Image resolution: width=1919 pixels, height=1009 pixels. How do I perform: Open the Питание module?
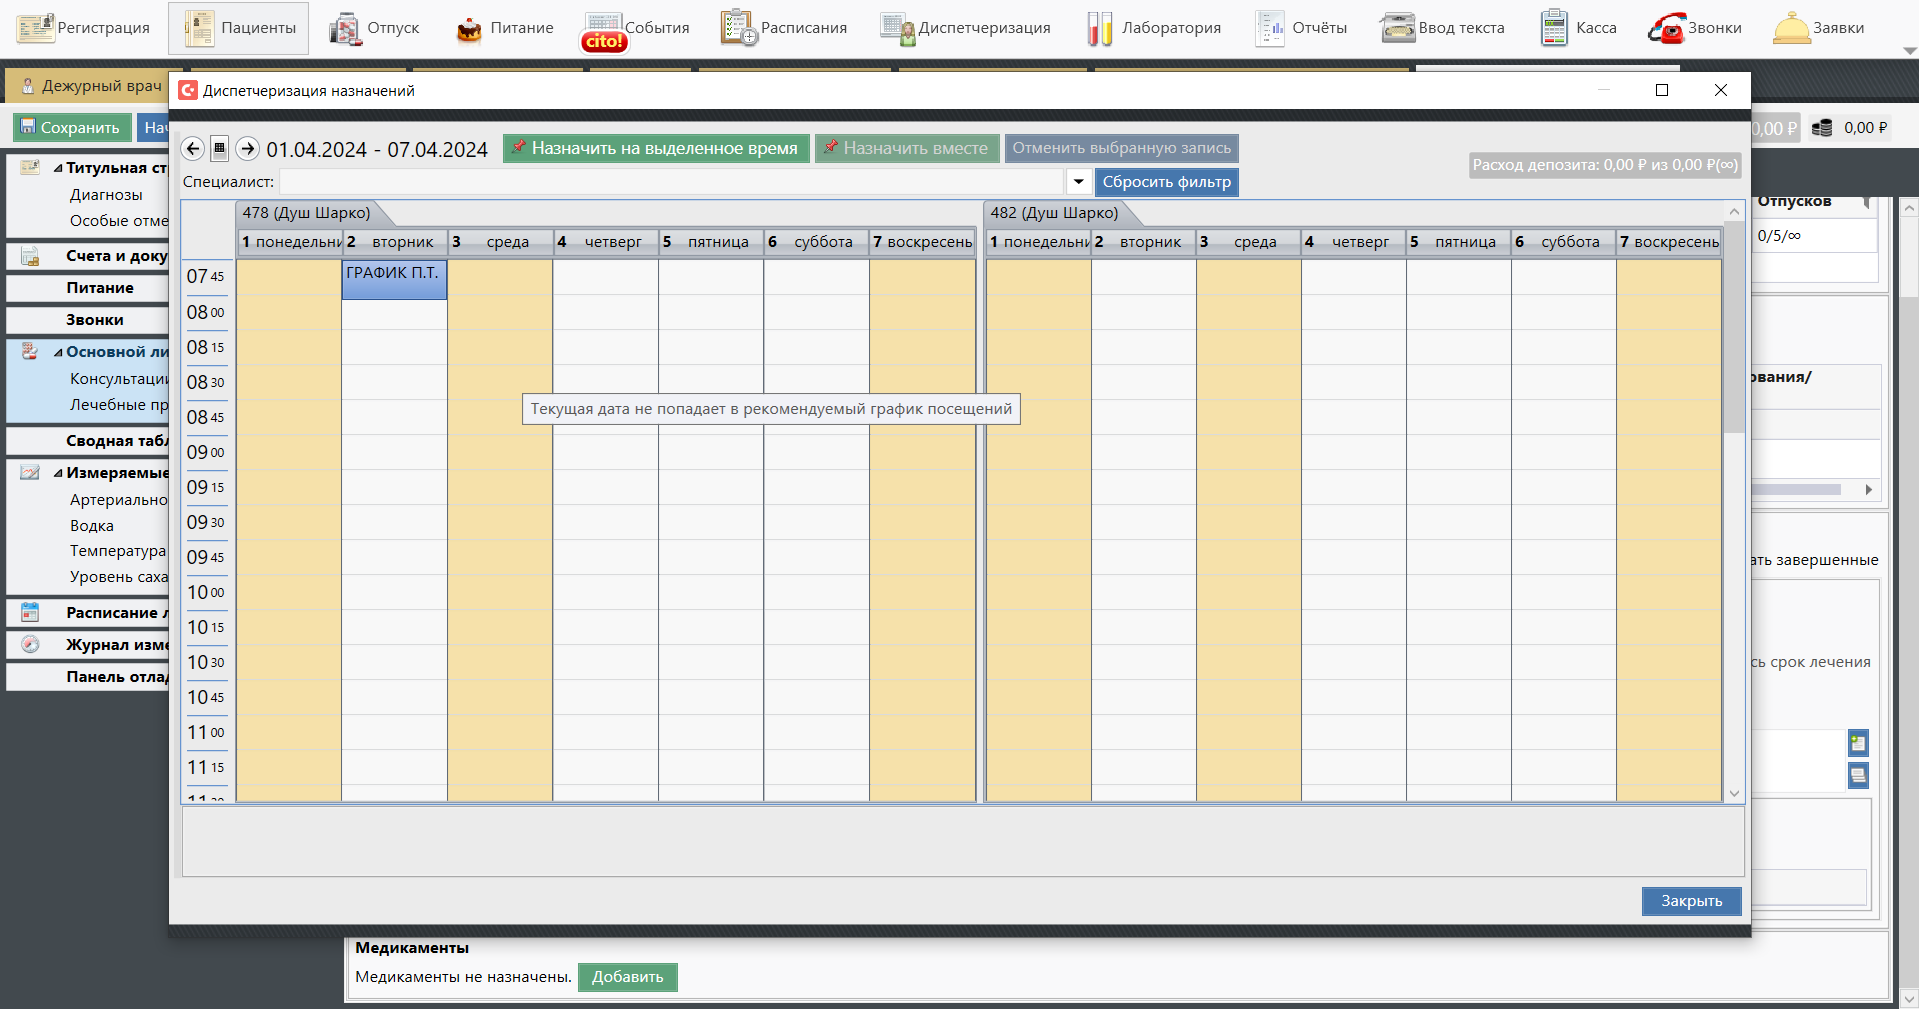coord(505,28)
